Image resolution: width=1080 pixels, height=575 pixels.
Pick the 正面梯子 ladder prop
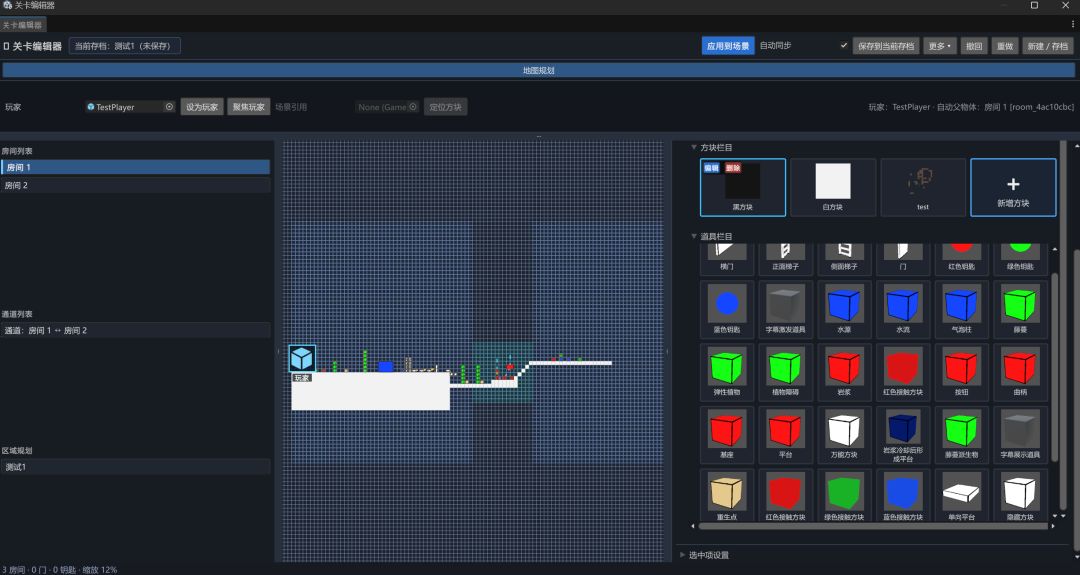(x=785, y=259)
